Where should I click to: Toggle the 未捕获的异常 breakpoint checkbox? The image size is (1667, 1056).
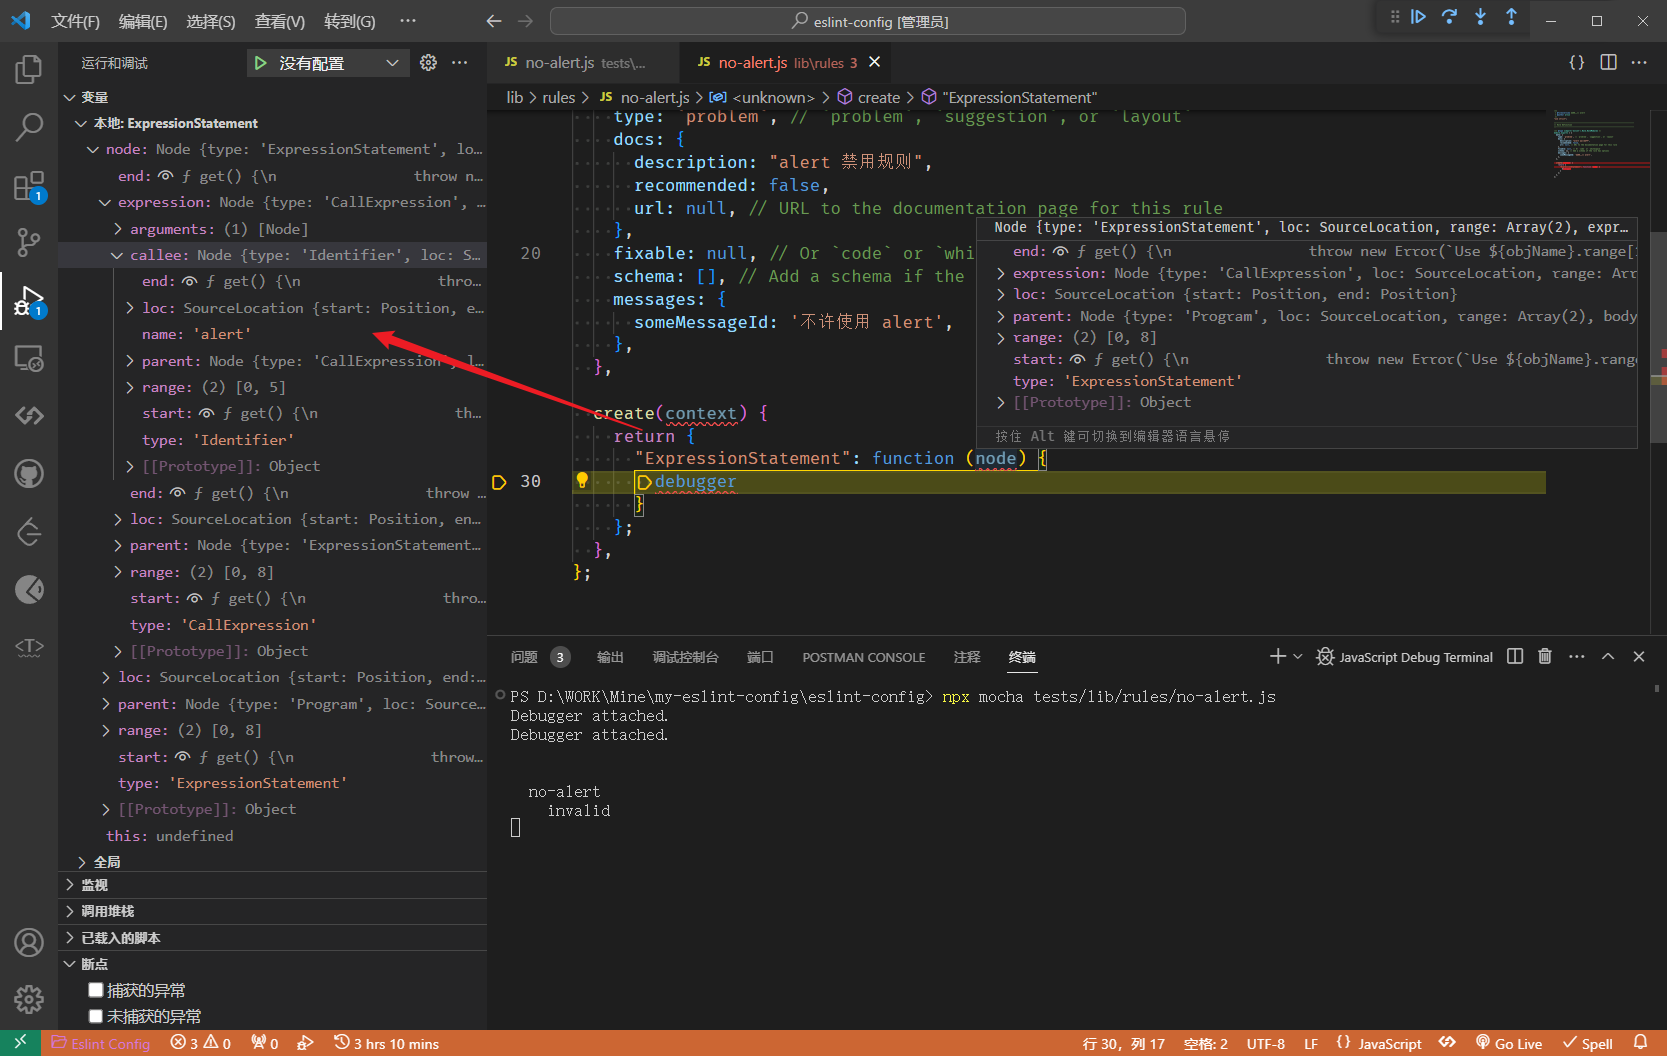[x=96, y=1016]
